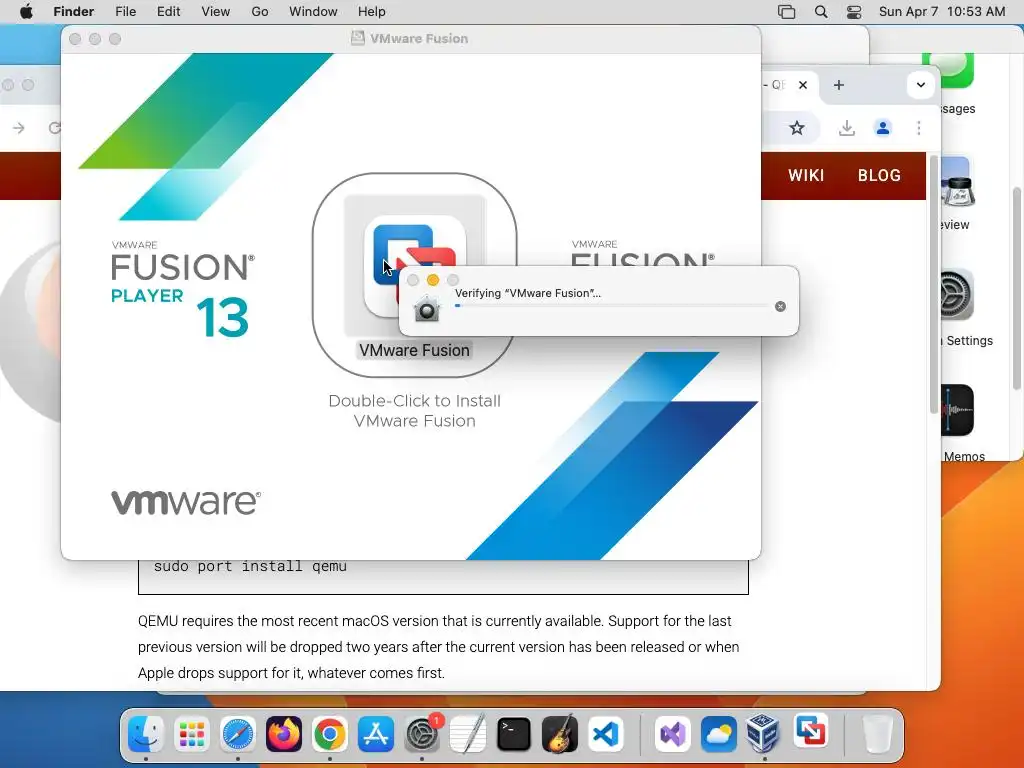The height and width of the screenshot is (768, 1024).
Task: Open the BLOG link on QEMU site
Action: 879,176
